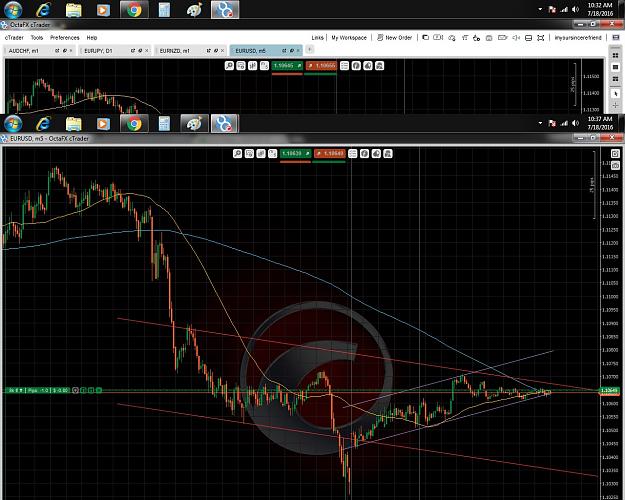Viewport: 625px width, 500px height.
Task: Toggle the pin on EURNZD, m1 tab
Action: (x=216, y=51)
